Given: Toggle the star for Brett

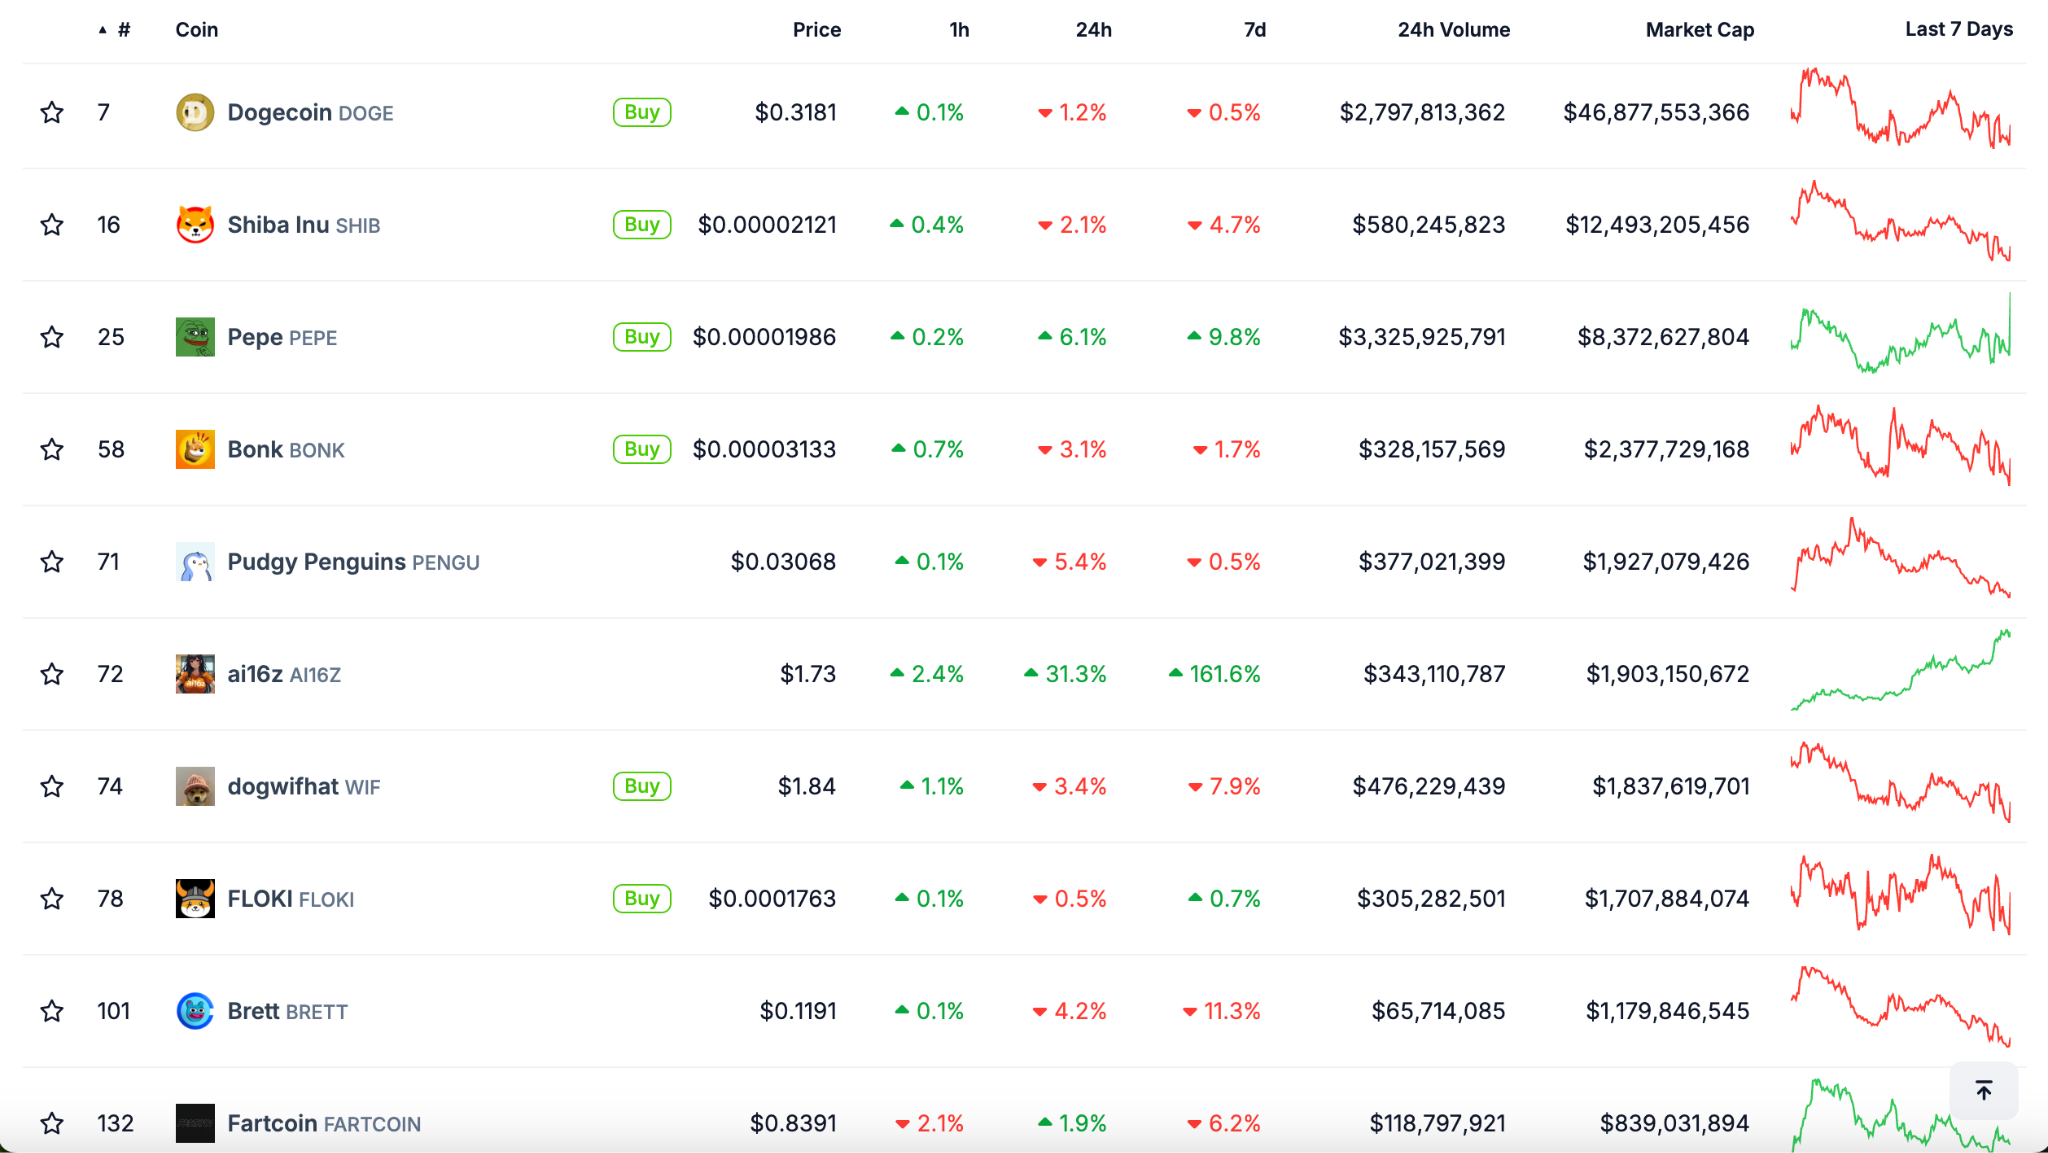Looking at the screenshot, I should [x=52, y=1011].
